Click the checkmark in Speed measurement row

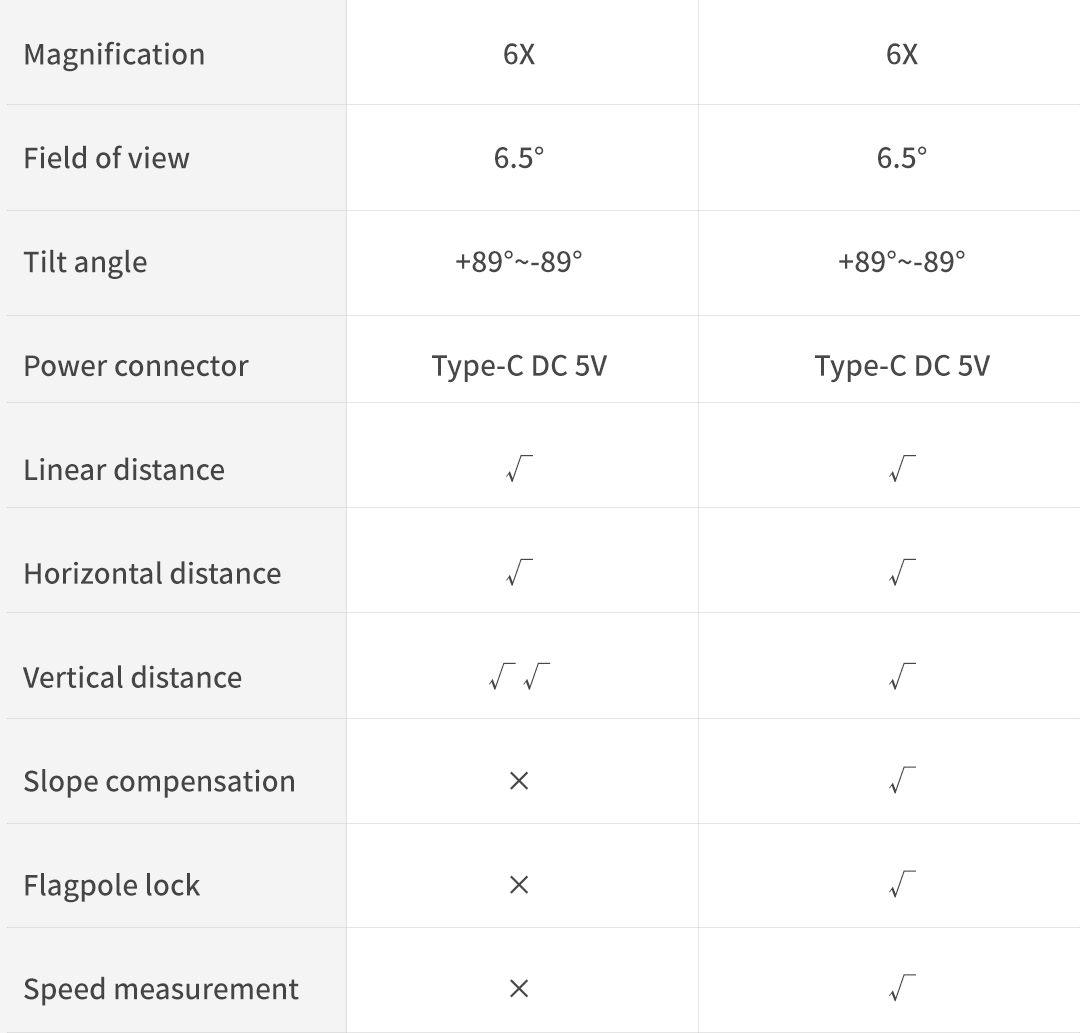click(x=902, y=989)
